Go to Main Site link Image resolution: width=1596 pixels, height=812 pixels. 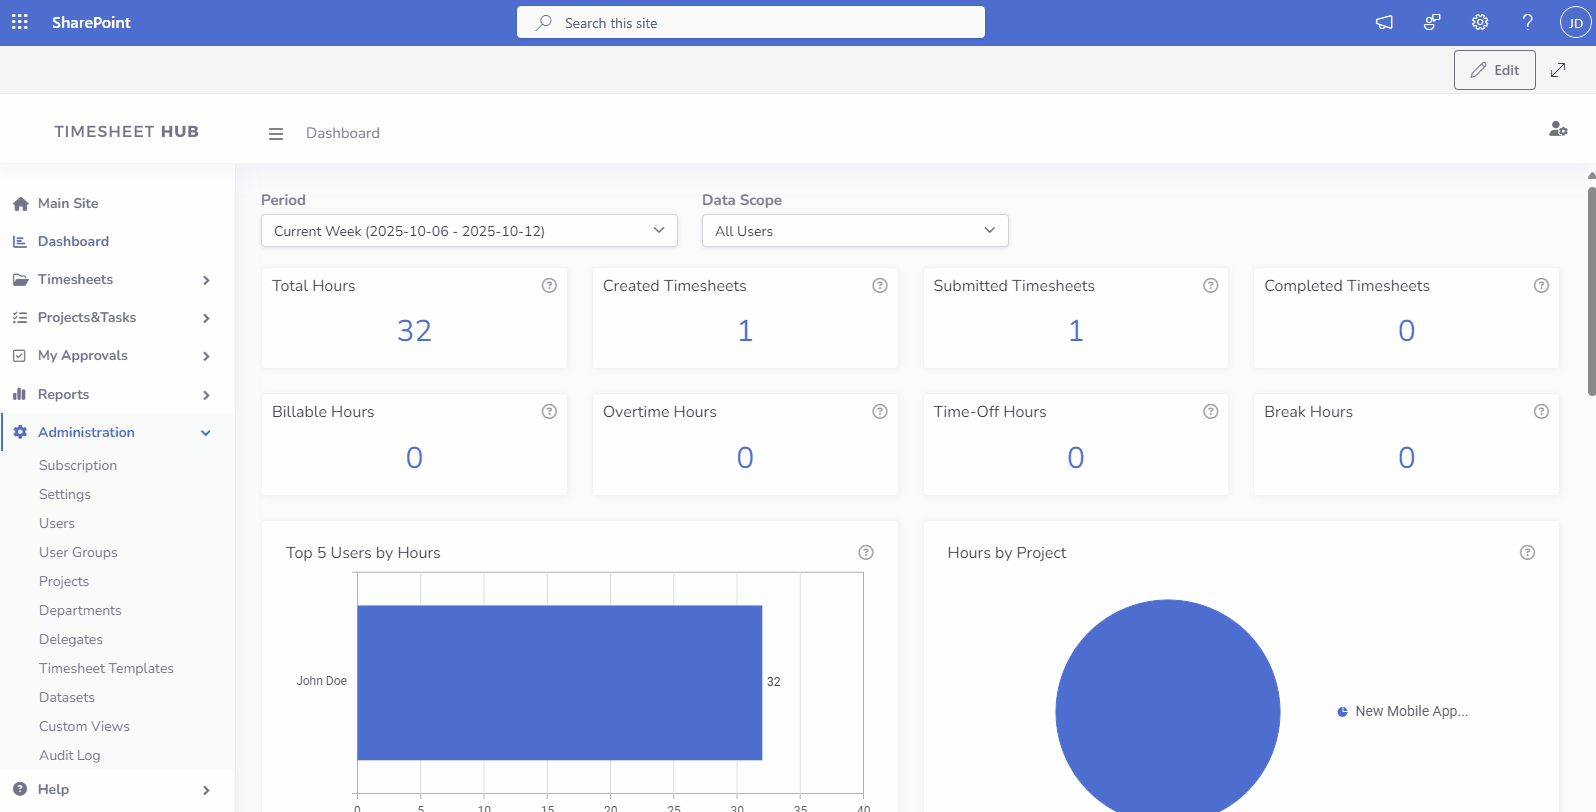(68, 204)
